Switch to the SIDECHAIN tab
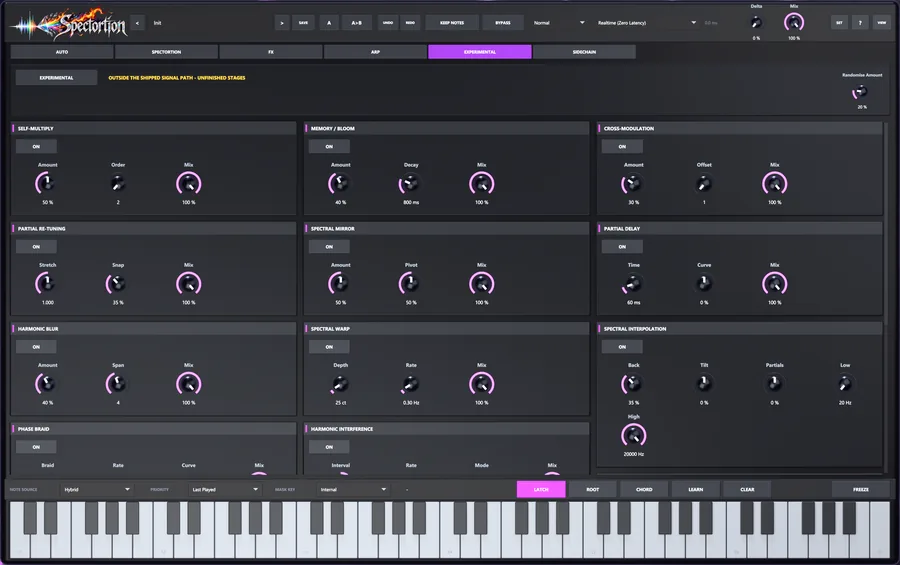Screen dimensions: 900x565 pos(584,52)
